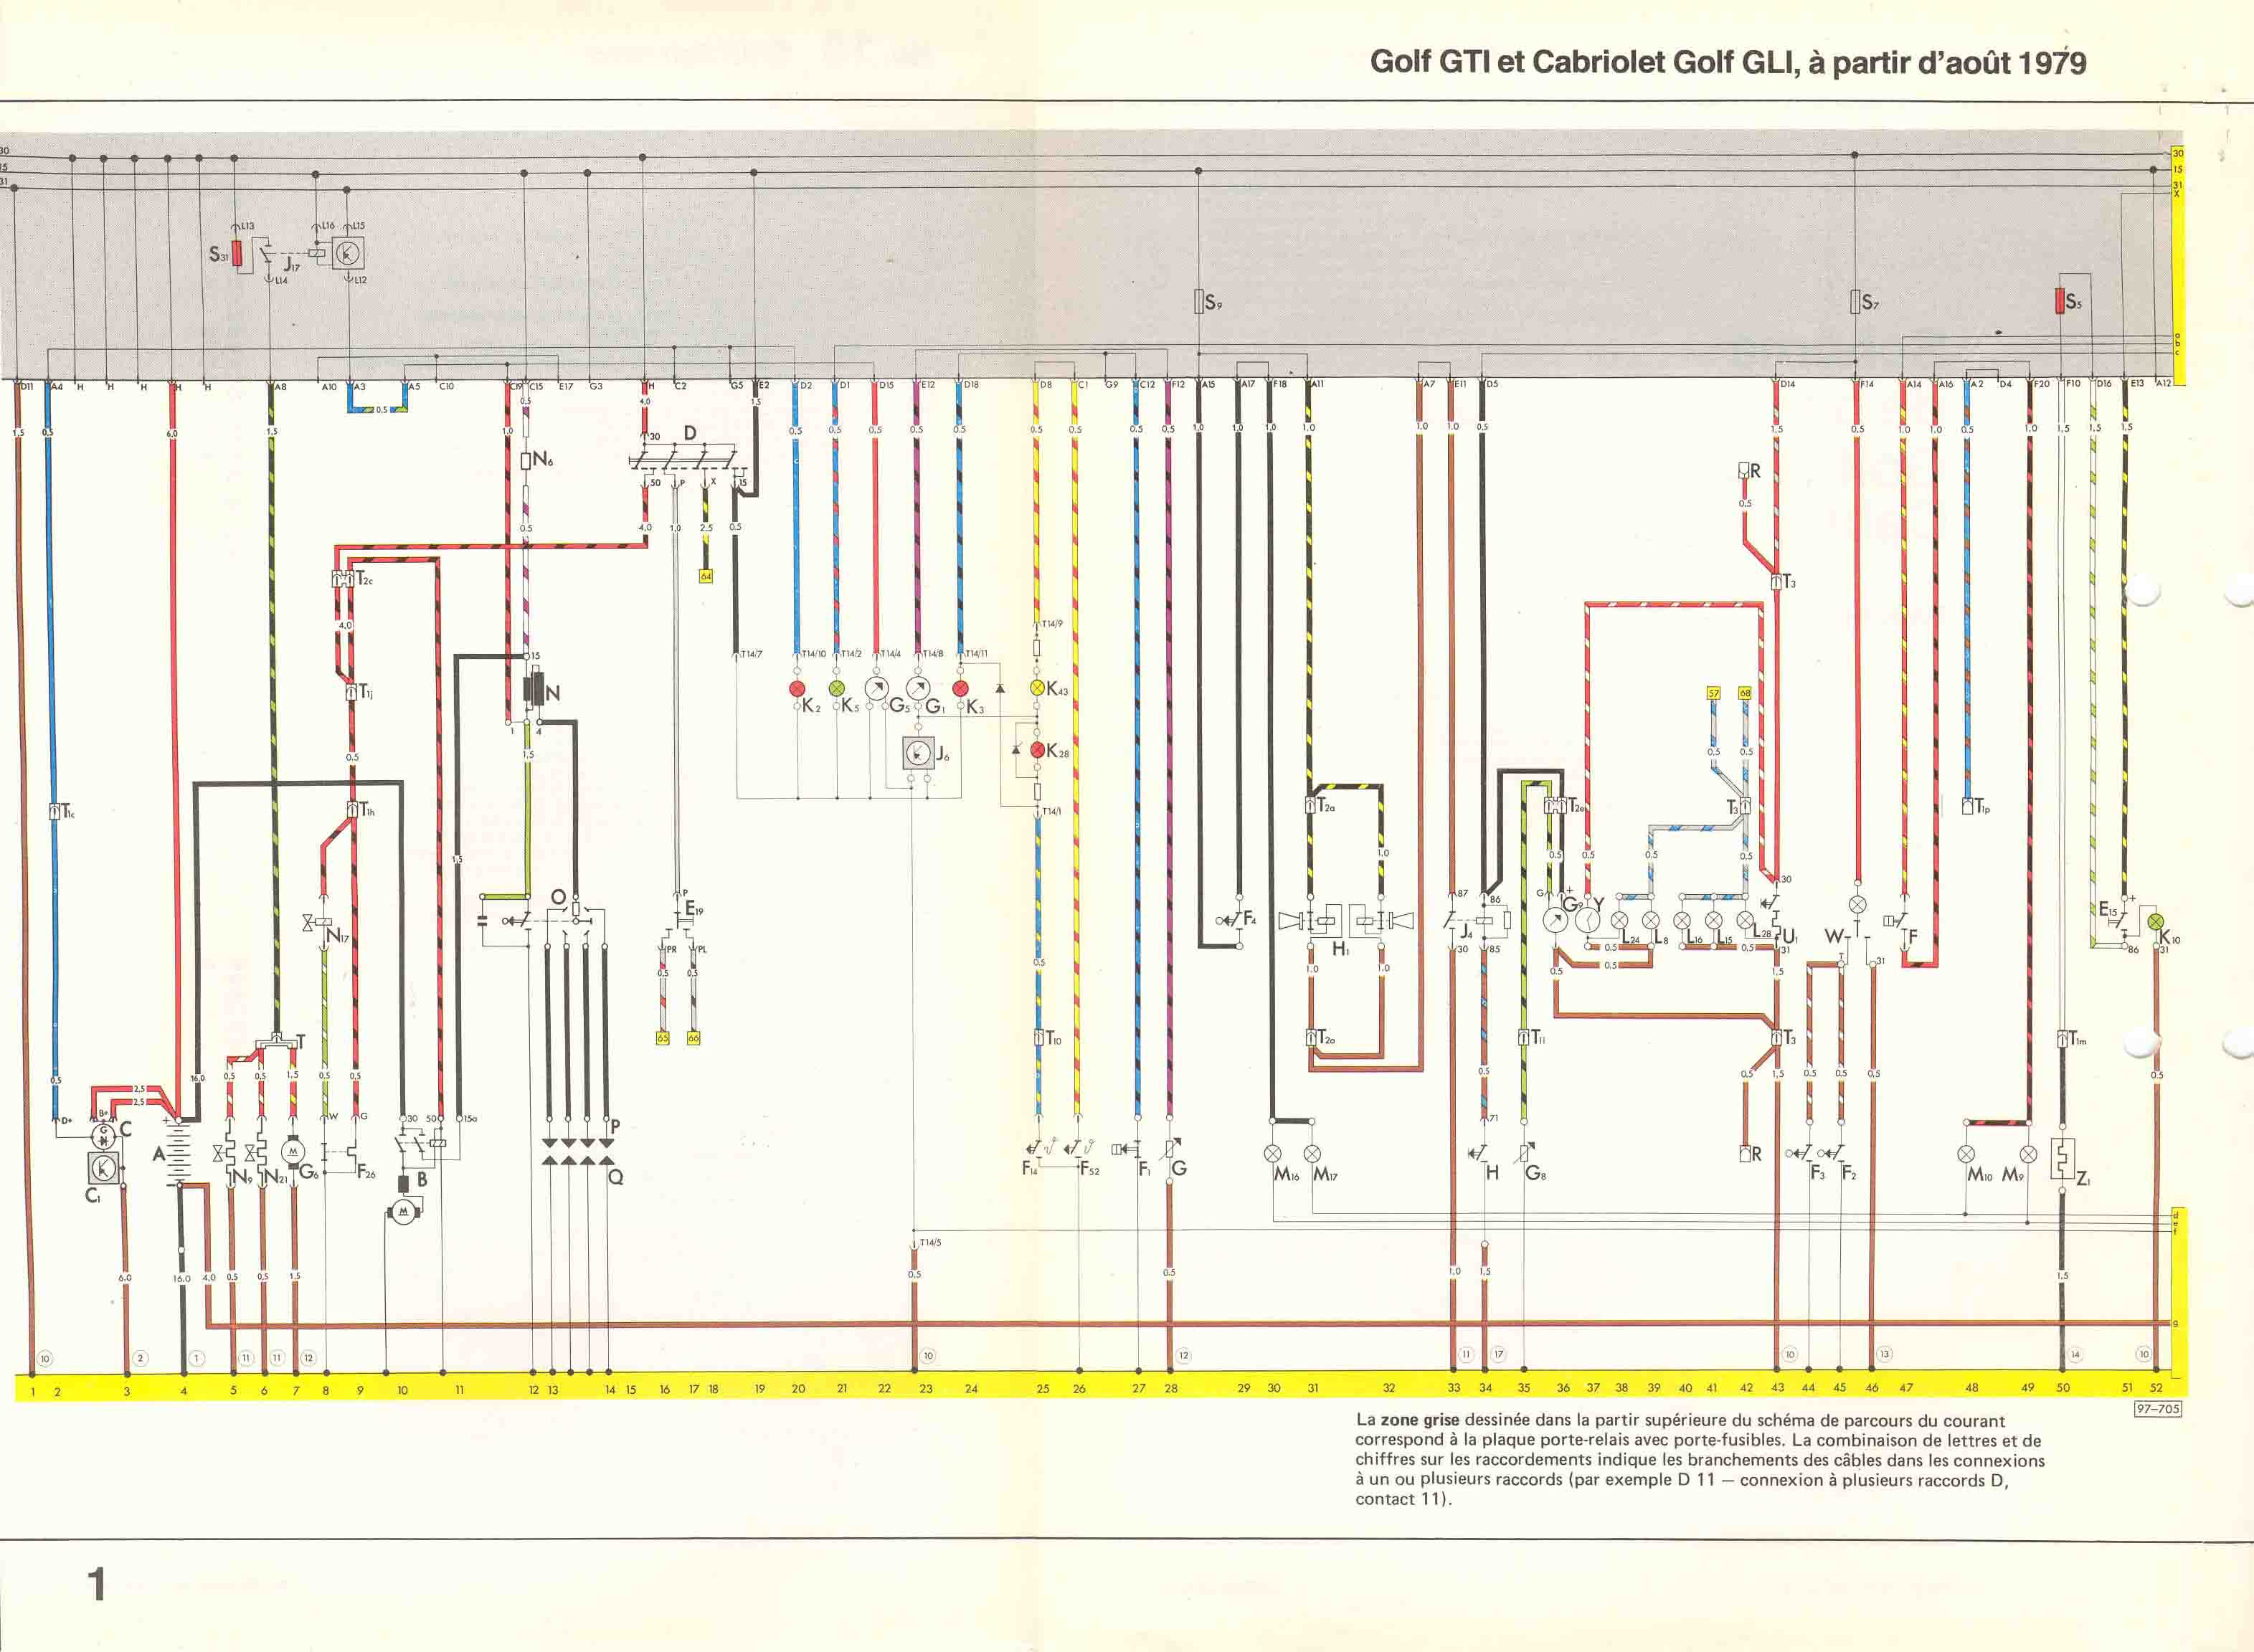2254x1652 pixels.
Task: Select the J4 relay symbol
Action: click(1476, 920)
